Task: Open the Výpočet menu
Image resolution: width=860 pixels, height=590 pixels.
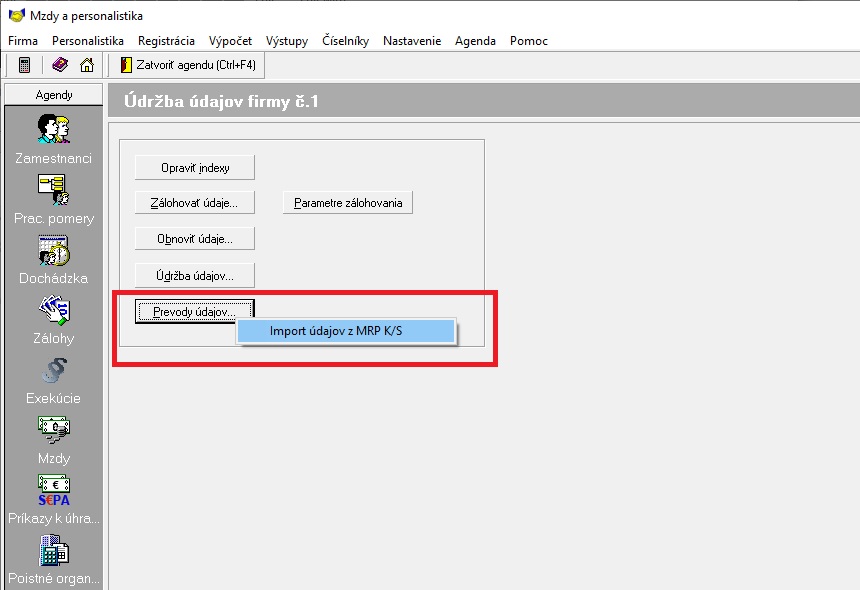Action: pyautogui.click(x=230, y=41)
